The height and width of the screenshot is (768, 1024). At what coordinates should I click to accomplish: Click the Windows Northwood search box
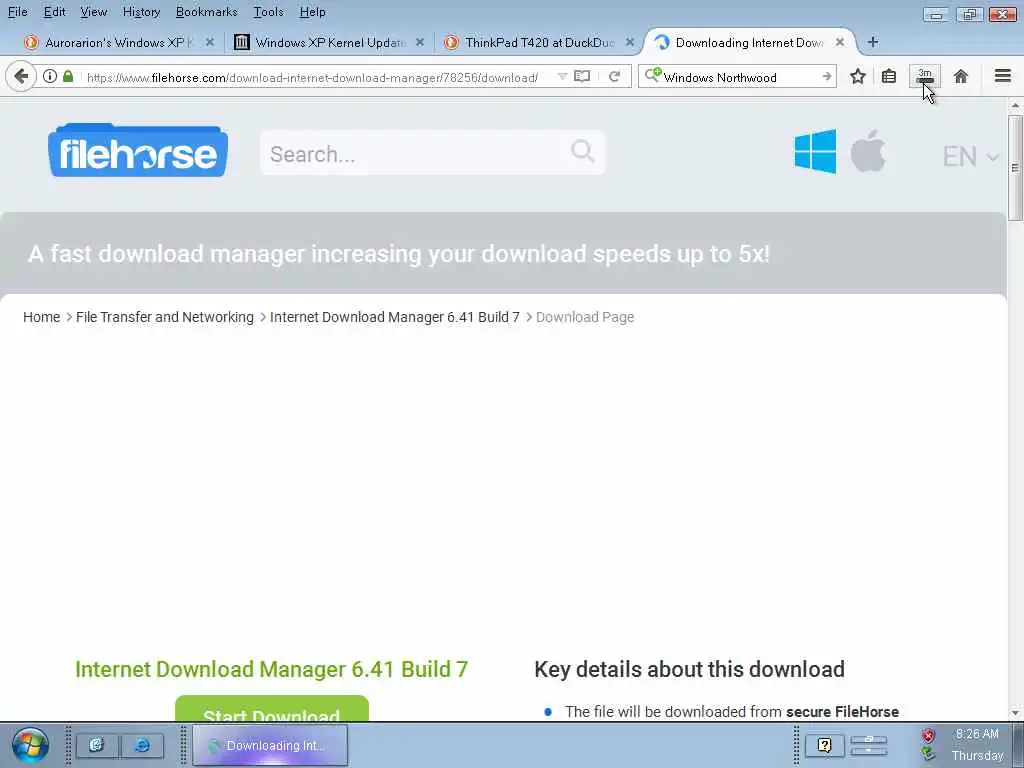click(x=739, y=77)
